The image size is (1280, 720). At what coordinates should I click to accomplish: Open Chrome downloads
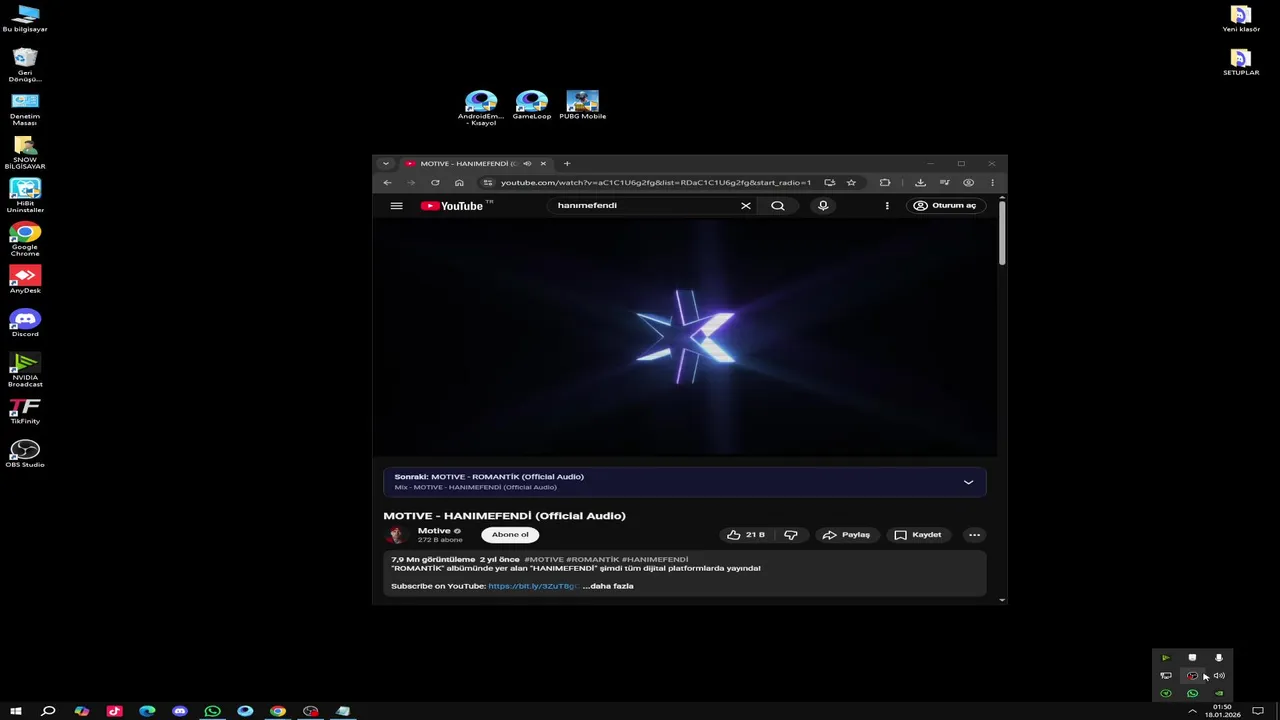(920, 183)
